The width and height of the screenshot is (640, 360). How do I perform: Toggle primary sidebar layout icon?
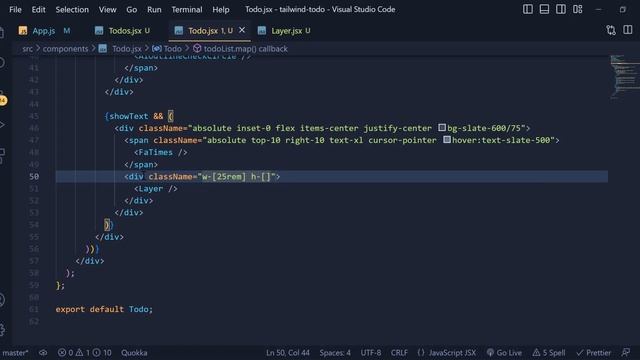click(x=527, y=9)
